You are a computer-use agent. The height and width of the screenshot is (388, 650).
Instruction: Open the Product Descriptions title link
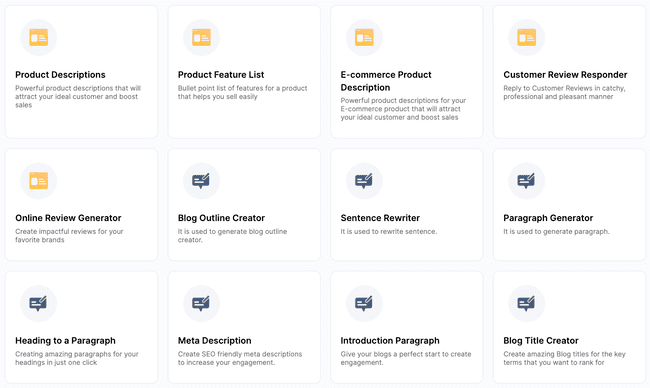tap(61, 75)
